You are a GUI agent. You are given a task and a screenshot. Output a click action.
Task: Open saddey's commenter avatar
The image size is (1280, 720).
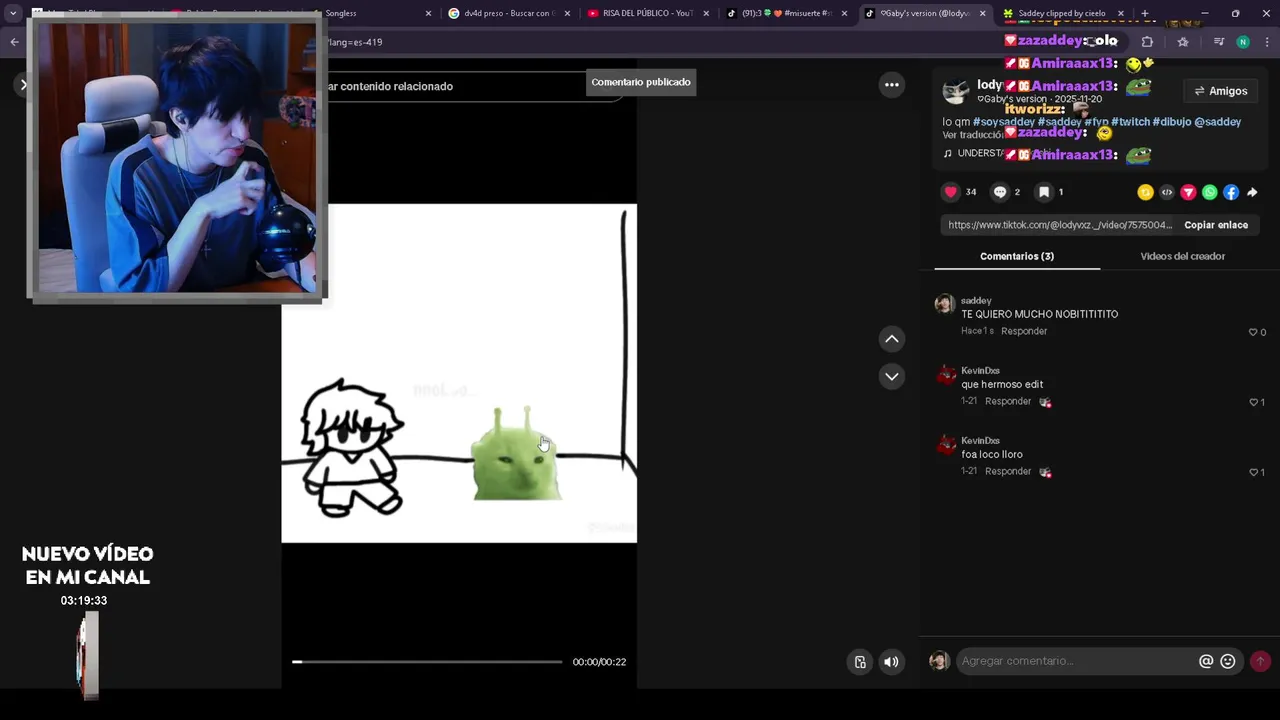(x=945, y=304)
